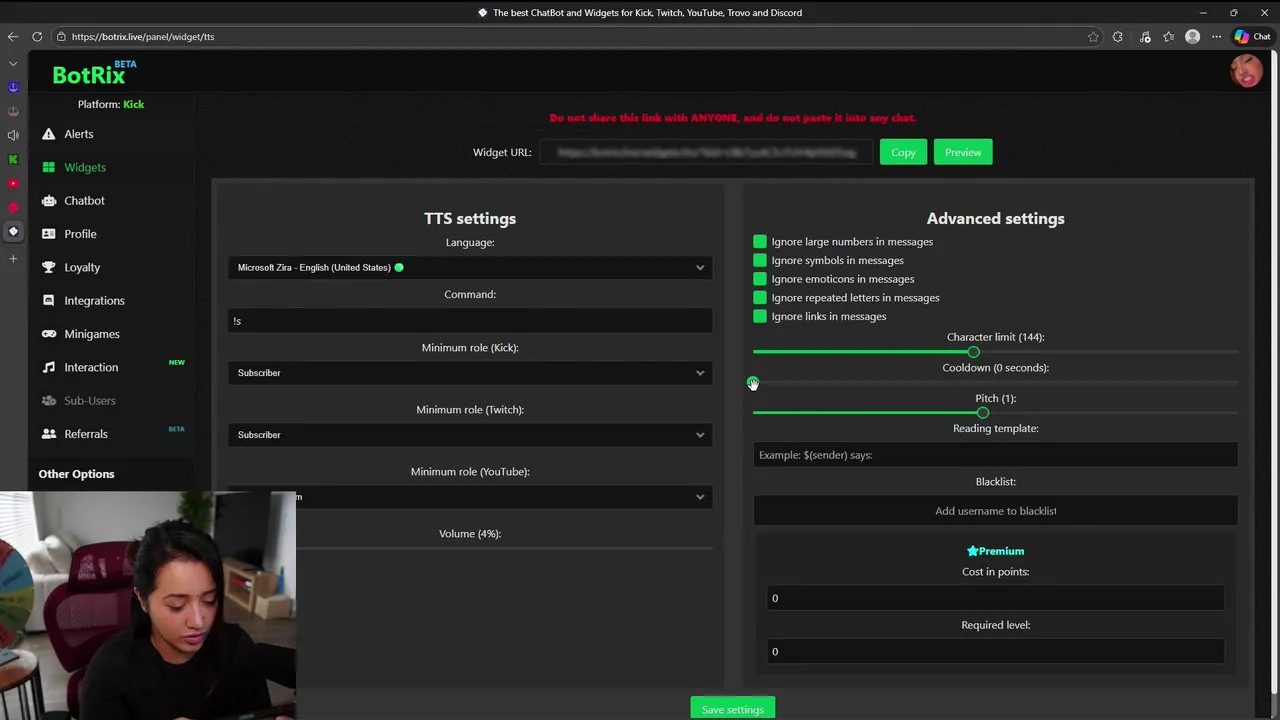Open Referrals section in sidebar
This screenshot has height=720, width=1280.
[86, 434]
